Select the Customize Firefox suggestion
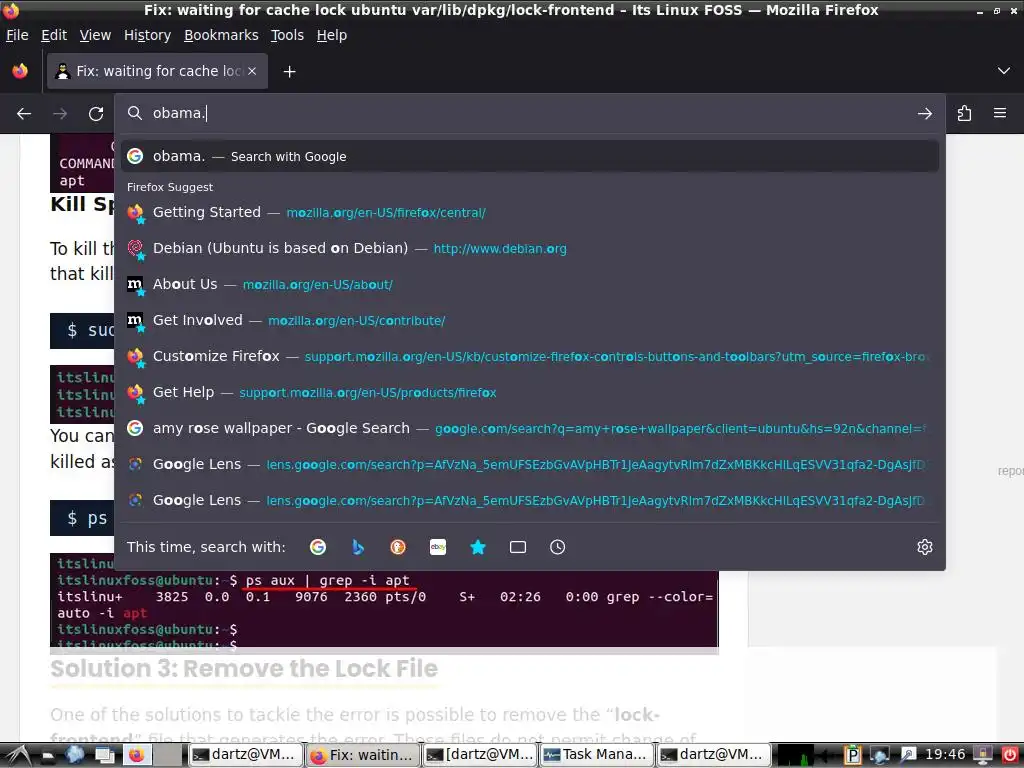Viewport: 1024px width, 768px height. pos(530,356)
